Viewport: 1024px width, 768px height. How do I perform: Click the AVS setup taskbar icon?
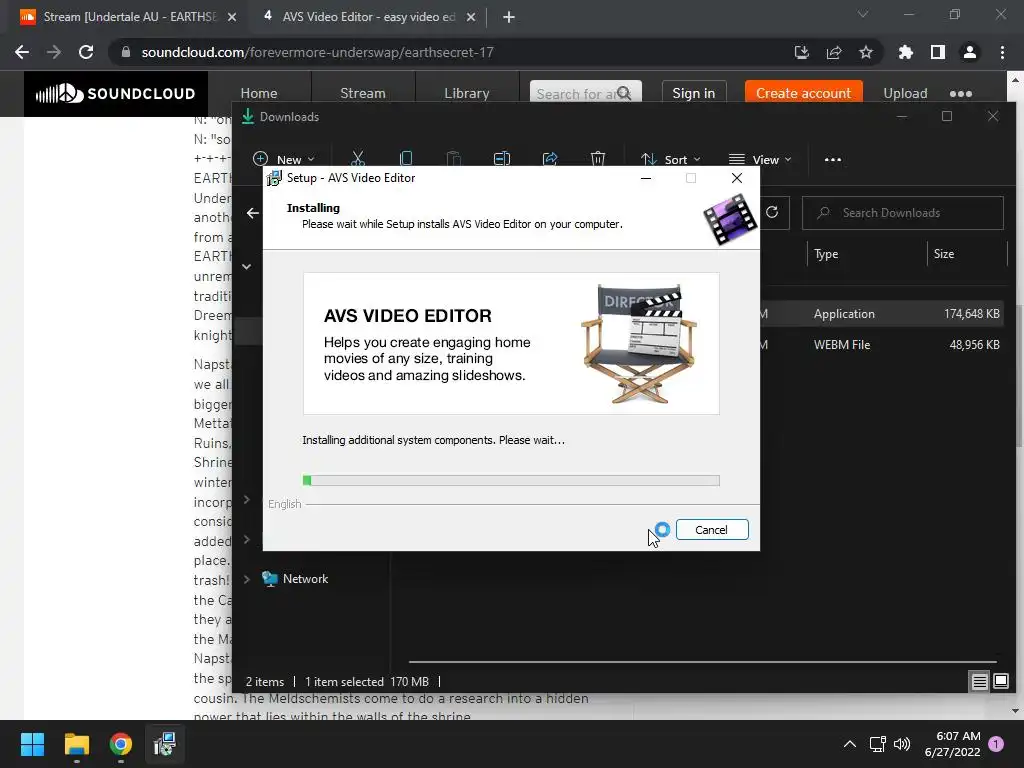[x=165, y=744]
